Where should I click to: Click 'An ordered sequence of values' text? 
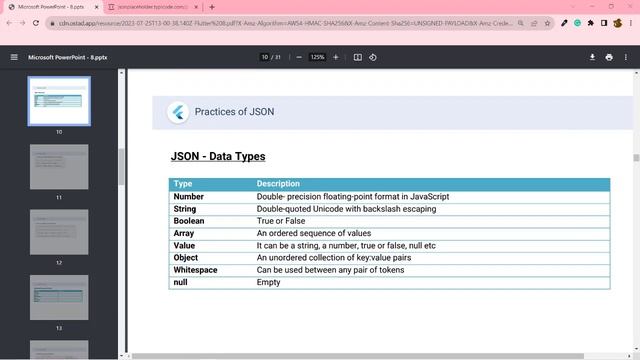(314, 233)
